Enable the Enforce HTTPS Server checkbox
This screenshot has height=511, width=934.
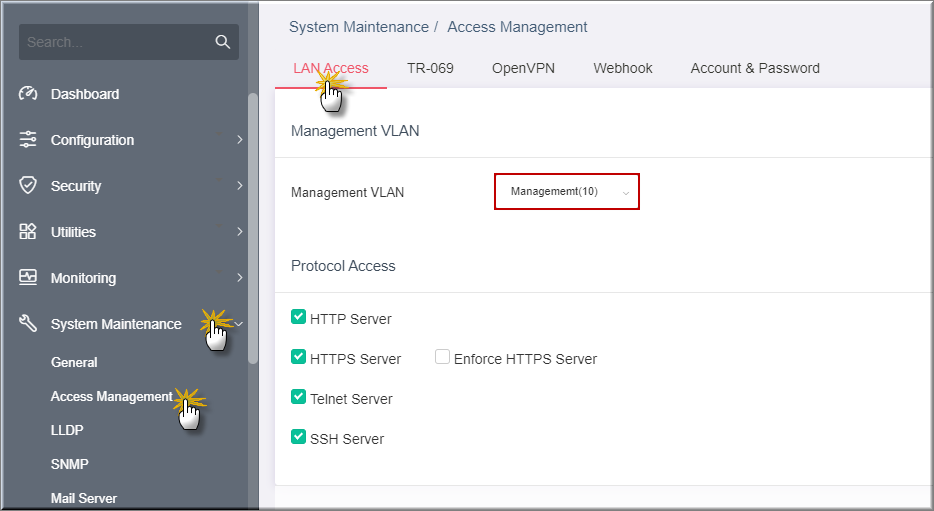[442, 357]
